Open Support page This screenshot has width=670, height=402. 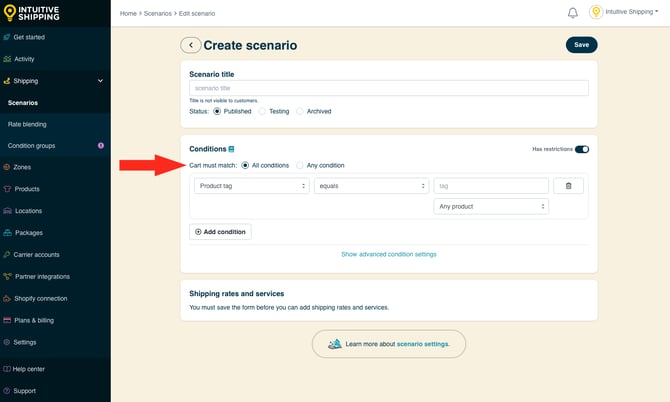coord(24,391)
